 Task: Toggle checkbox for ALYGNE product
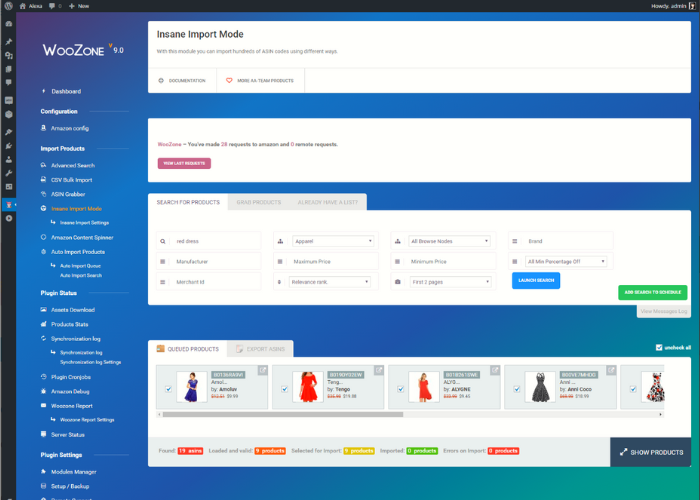pos(400,389)
